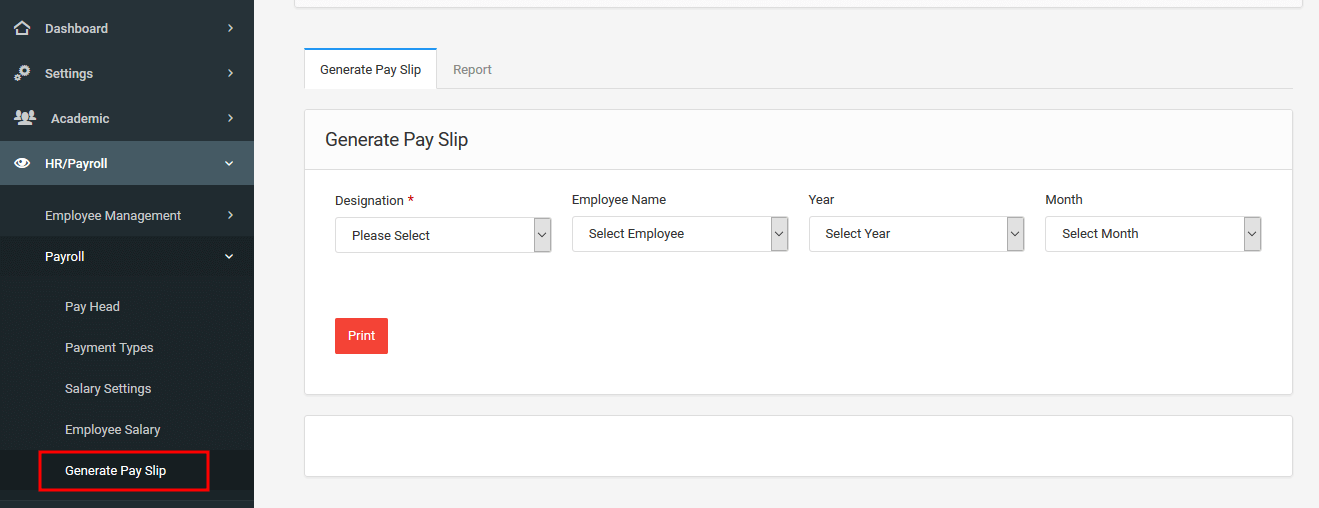Image resolution: width=1319 pixels, height=508 pixels.
Task: Click the Settings gears icon
Action: tap(22, 73)
